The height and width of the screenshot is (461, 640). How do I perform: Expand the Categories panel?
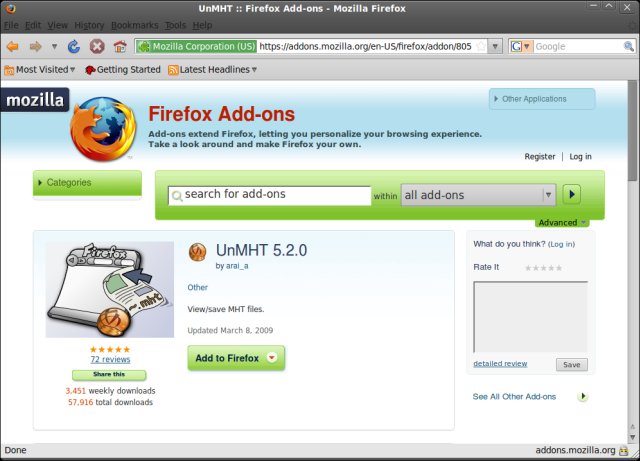pyautogui.click(x=87, y=183)
